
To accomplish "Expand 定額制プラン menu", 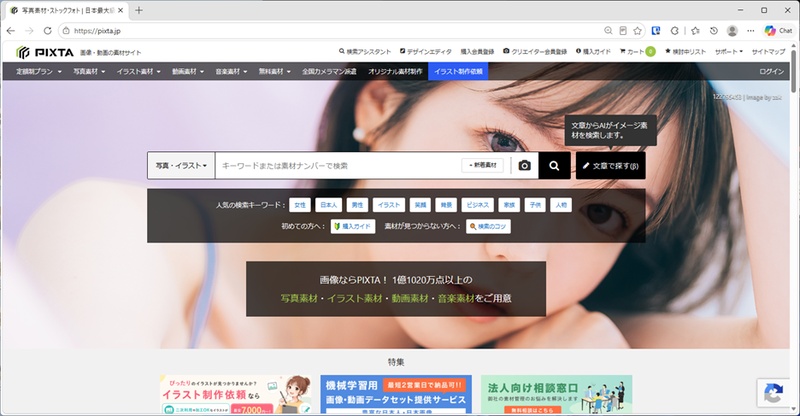I will [38, 71].
